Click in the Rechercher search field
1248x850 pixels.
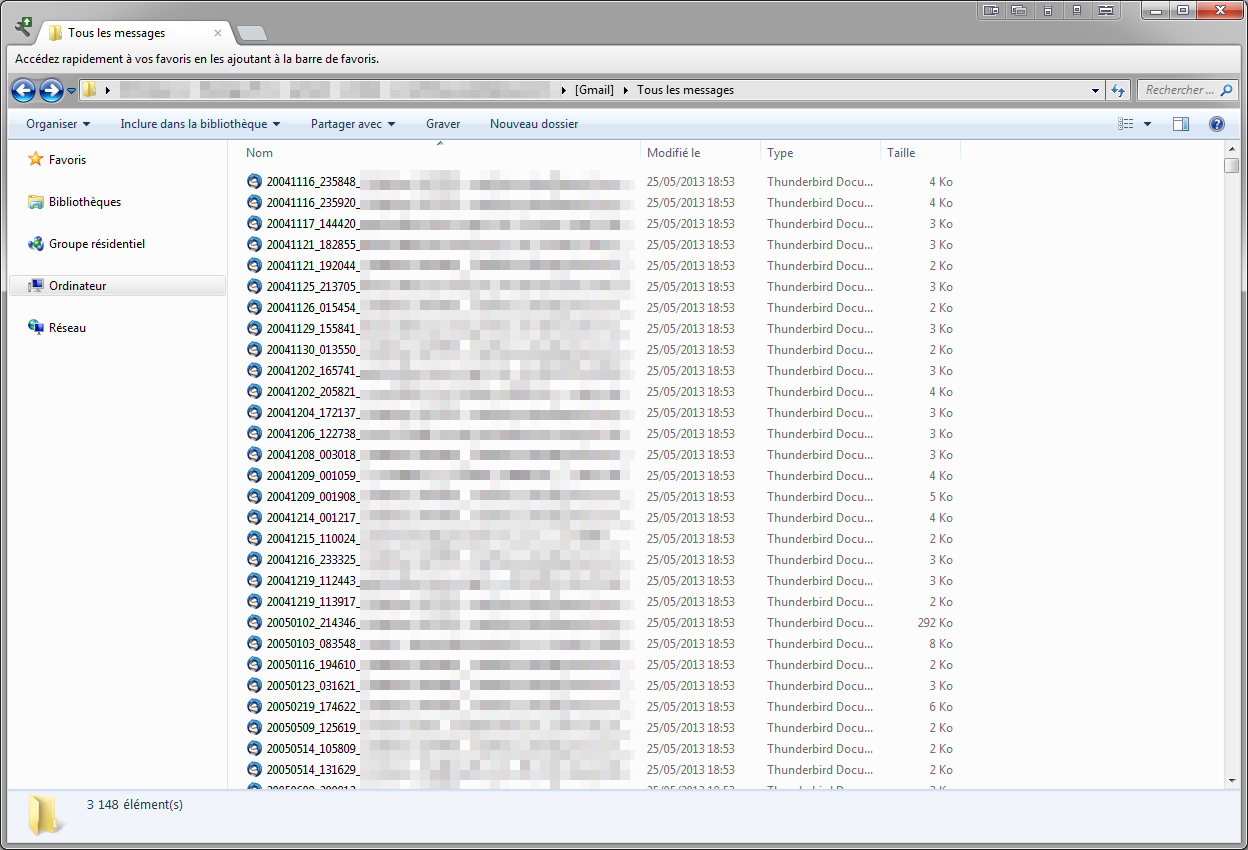[1179, 90]
